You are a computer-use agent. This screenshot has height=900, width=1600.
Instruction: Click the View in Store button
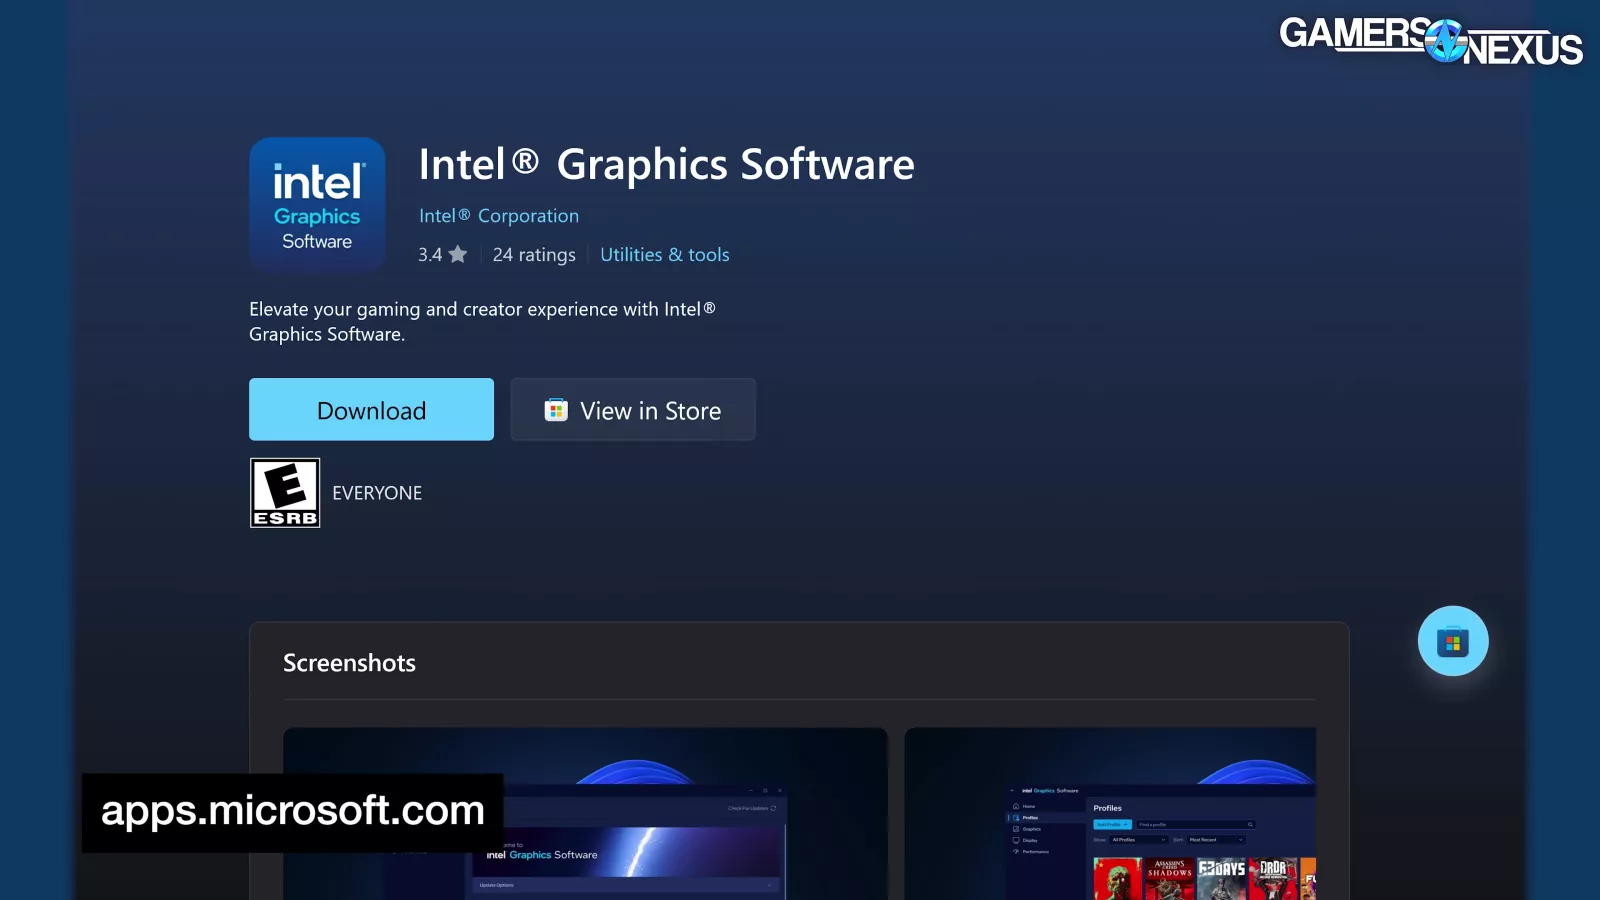click(x=633, y=410)
